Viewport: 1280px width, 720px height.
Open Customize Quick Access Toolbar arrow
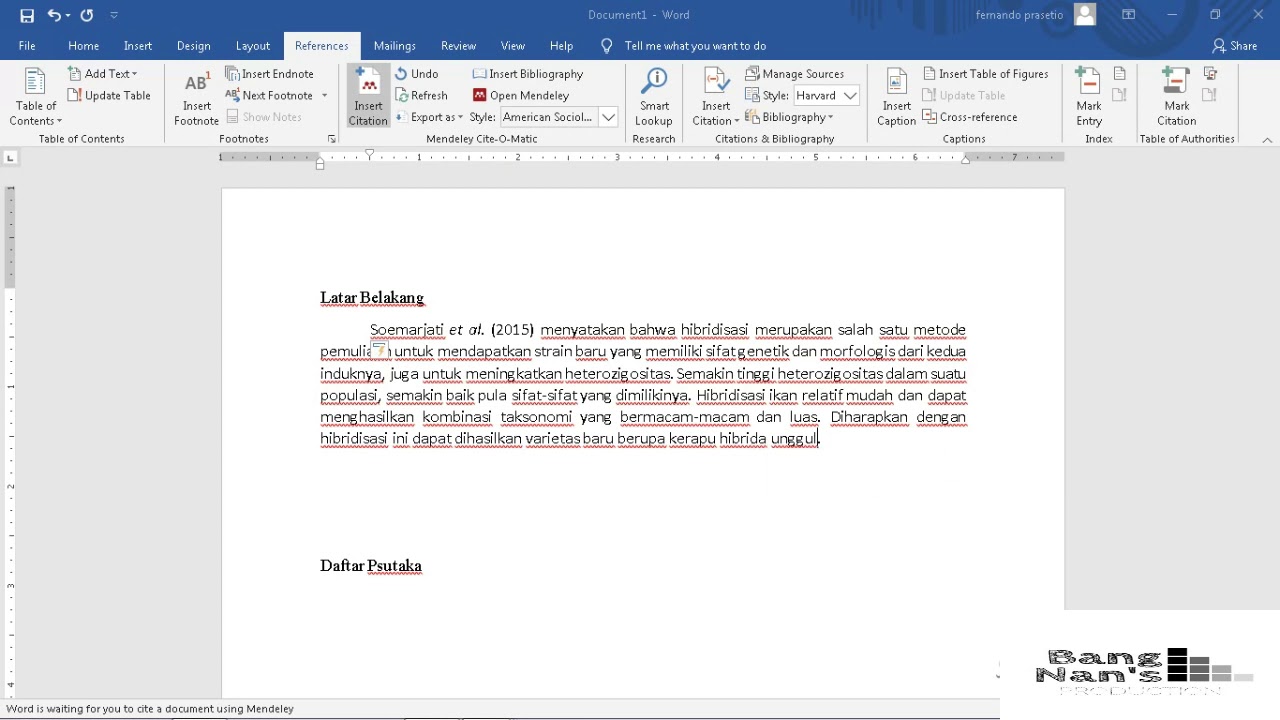click(x=114, y=15)
